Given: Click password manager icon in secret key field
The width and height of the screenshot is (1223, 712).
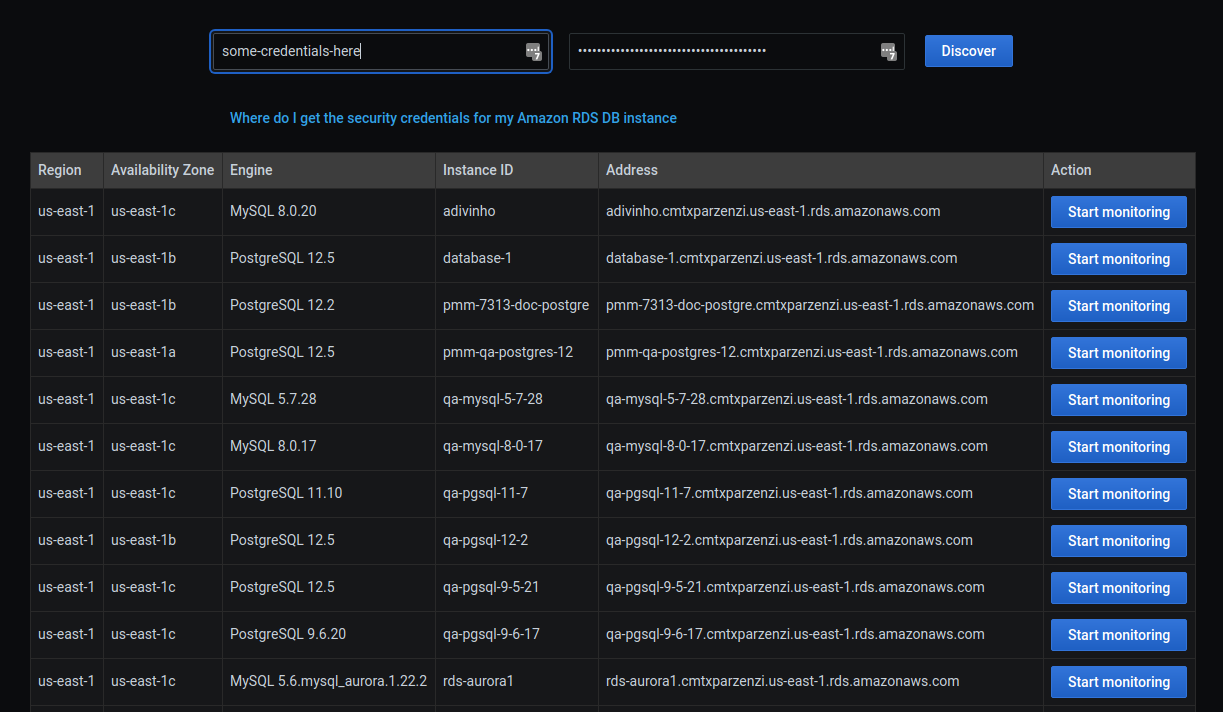Looking at the screenshot, I should (888, 52).
